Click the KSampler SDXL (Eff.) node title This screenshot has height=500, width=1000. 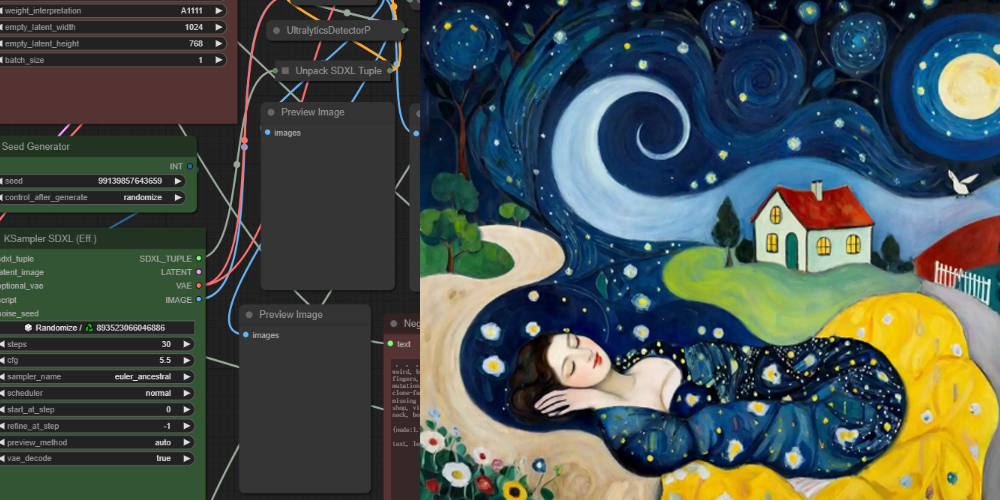[50, 239]
